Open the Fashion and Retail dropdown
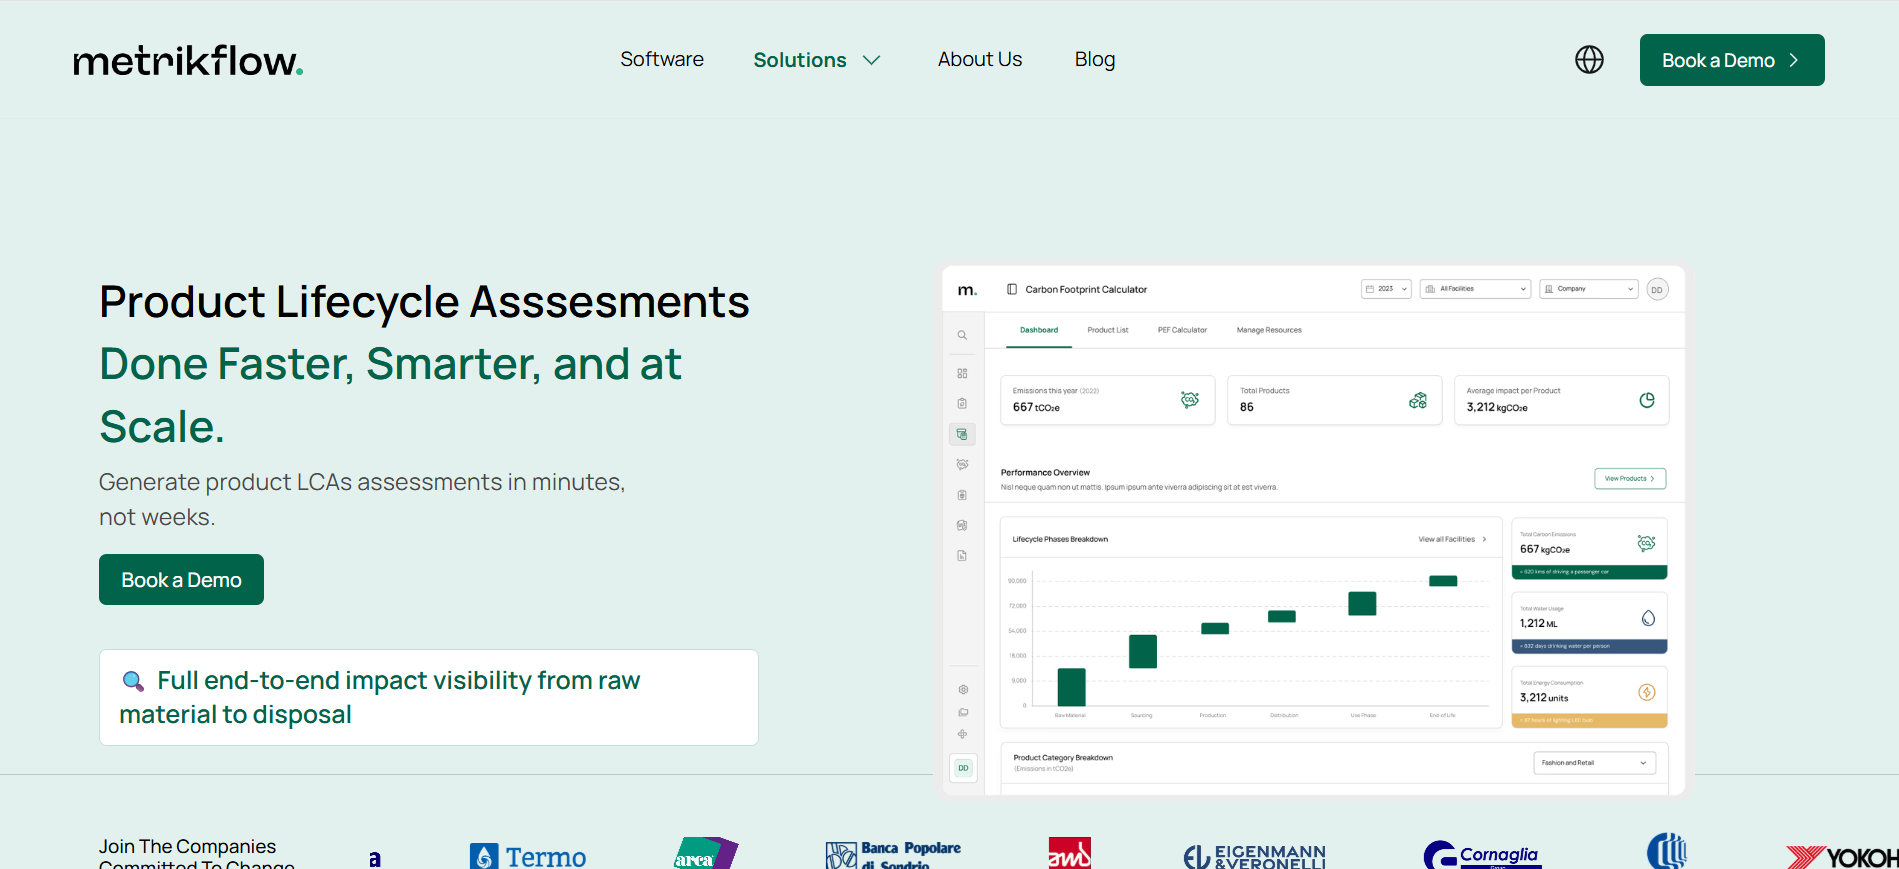The image size is (1899, 869). tap(1595, 763)
